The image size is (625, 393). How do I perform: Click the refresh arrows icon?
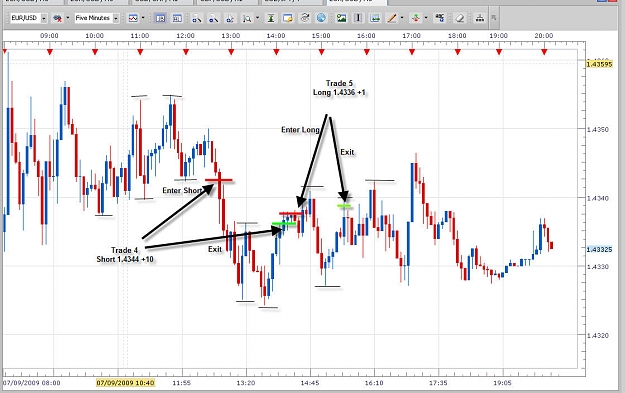(x=305, y=18)
